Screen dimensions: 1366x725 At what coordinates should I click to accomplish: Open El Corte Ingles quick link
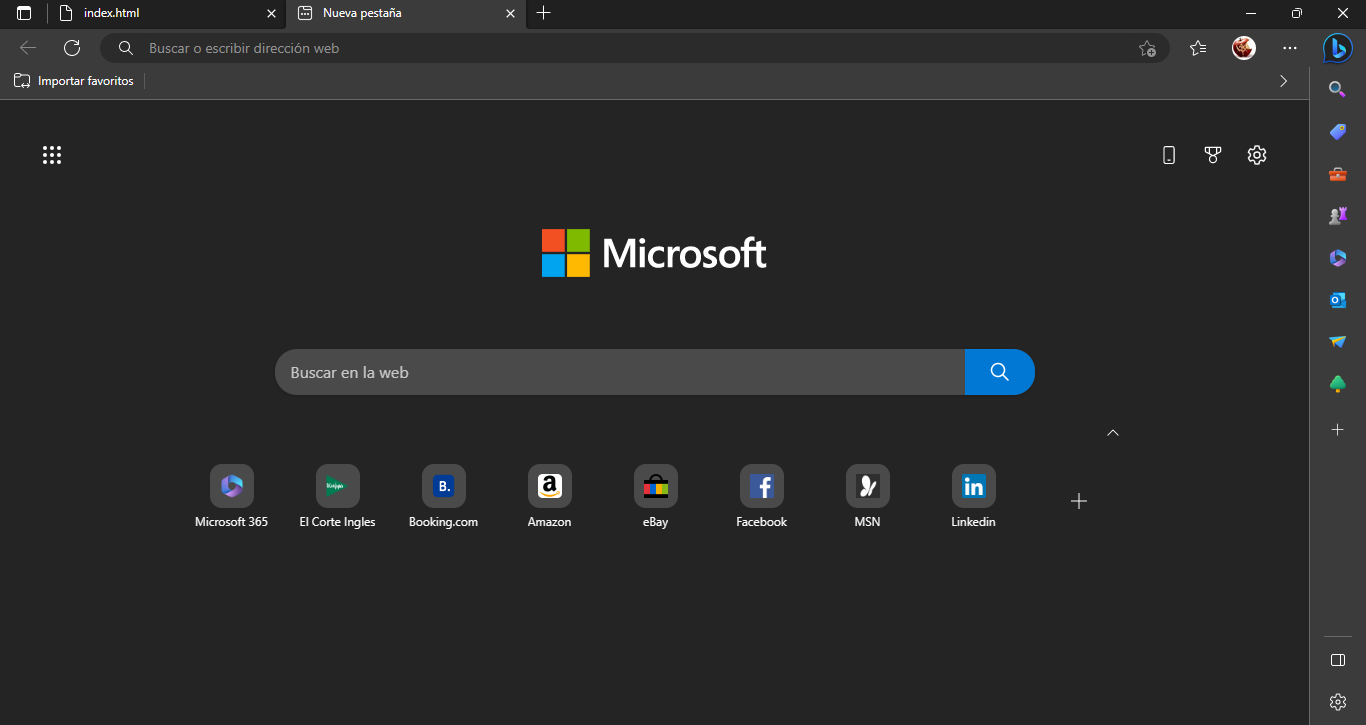click(338, 497)
